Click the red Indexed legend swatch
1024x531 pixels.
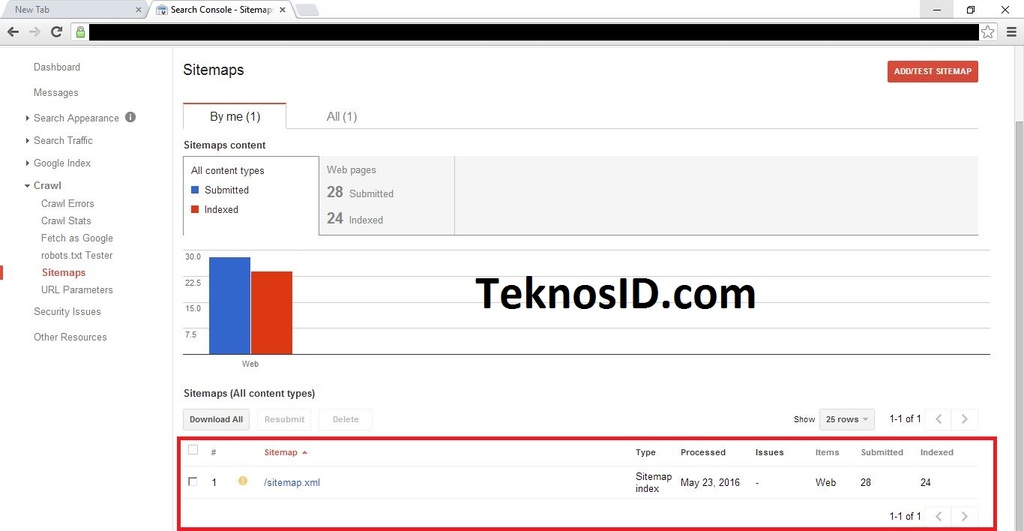pyautogui.click(x=195, y=210)
